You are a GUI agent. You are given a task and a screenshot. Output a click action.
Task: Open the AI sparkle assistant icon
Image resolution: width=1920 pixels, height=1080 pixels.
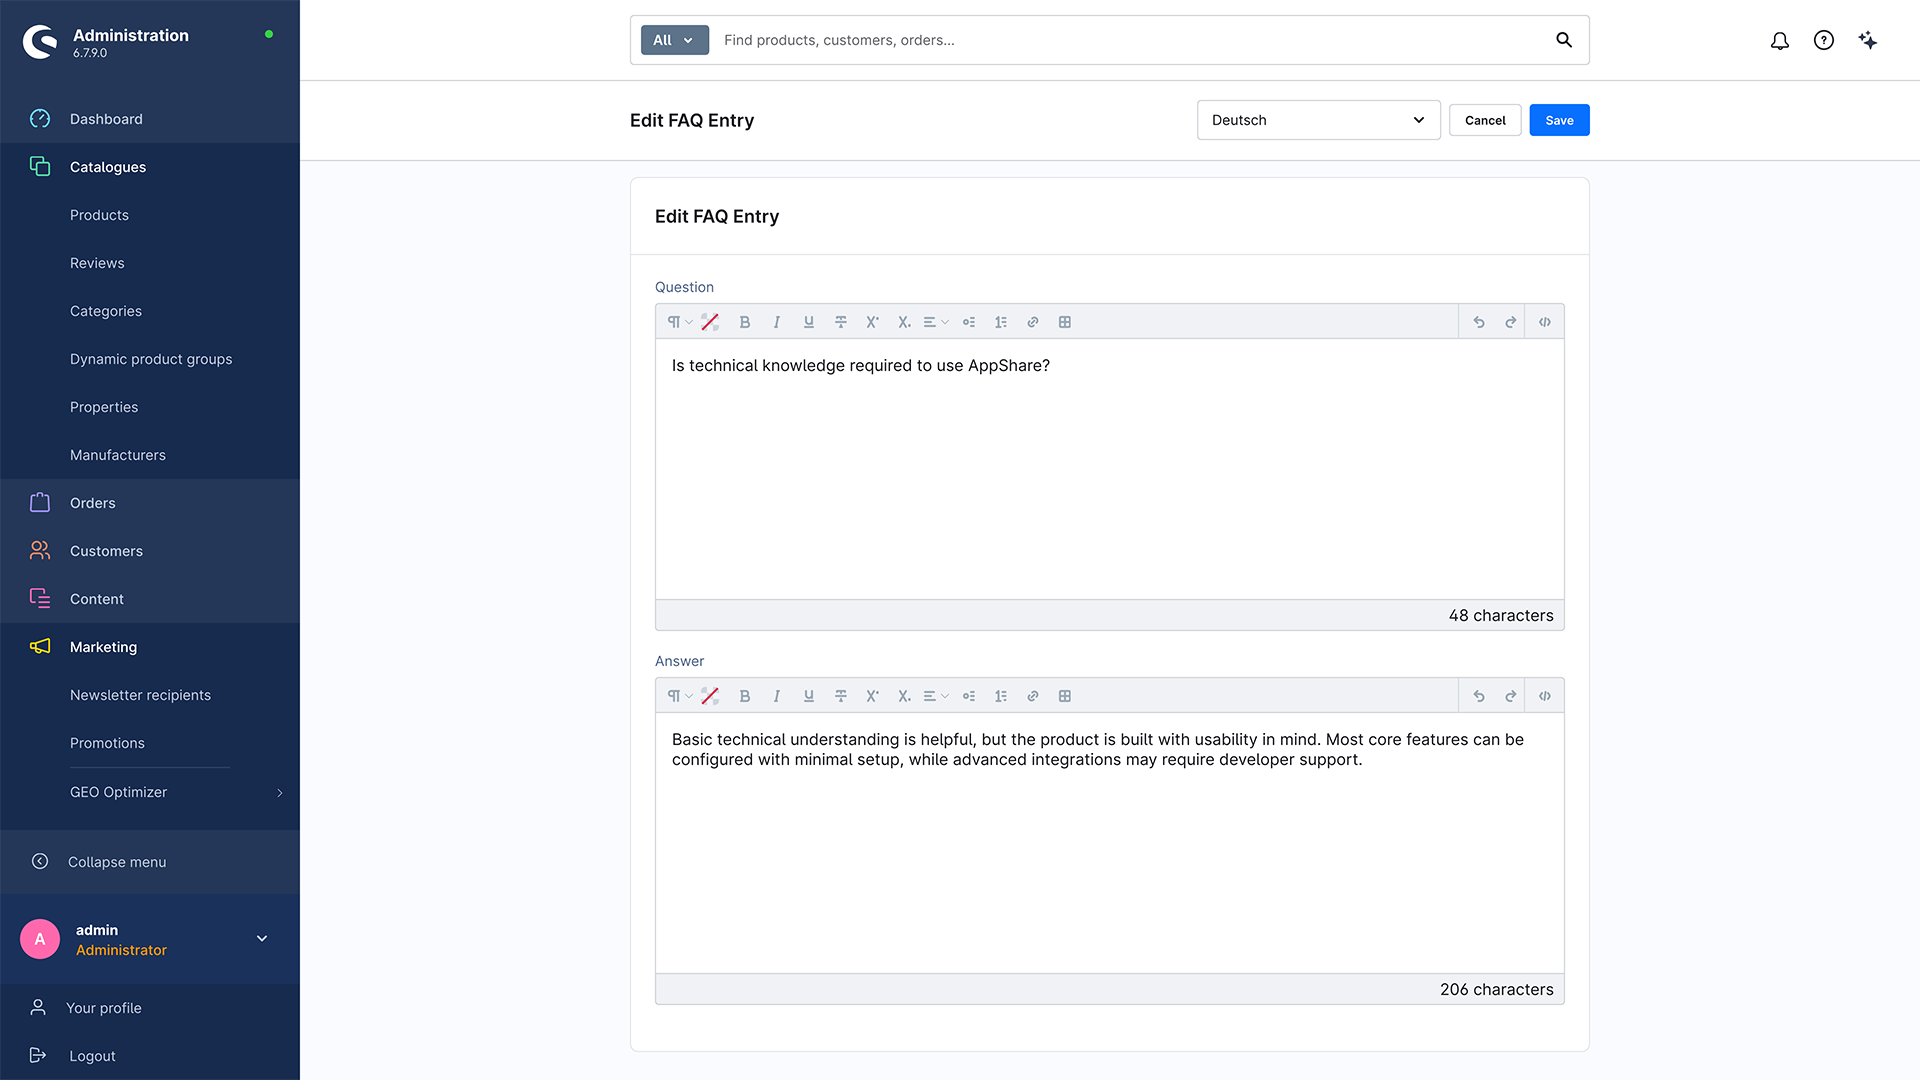[x=1868, y=40]
